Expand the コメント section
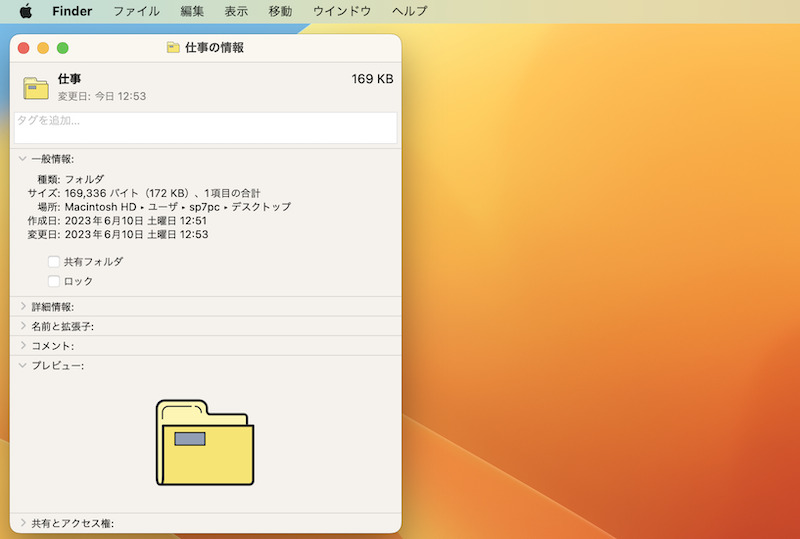This screenshot has height=539, width=800. [23, 345]
